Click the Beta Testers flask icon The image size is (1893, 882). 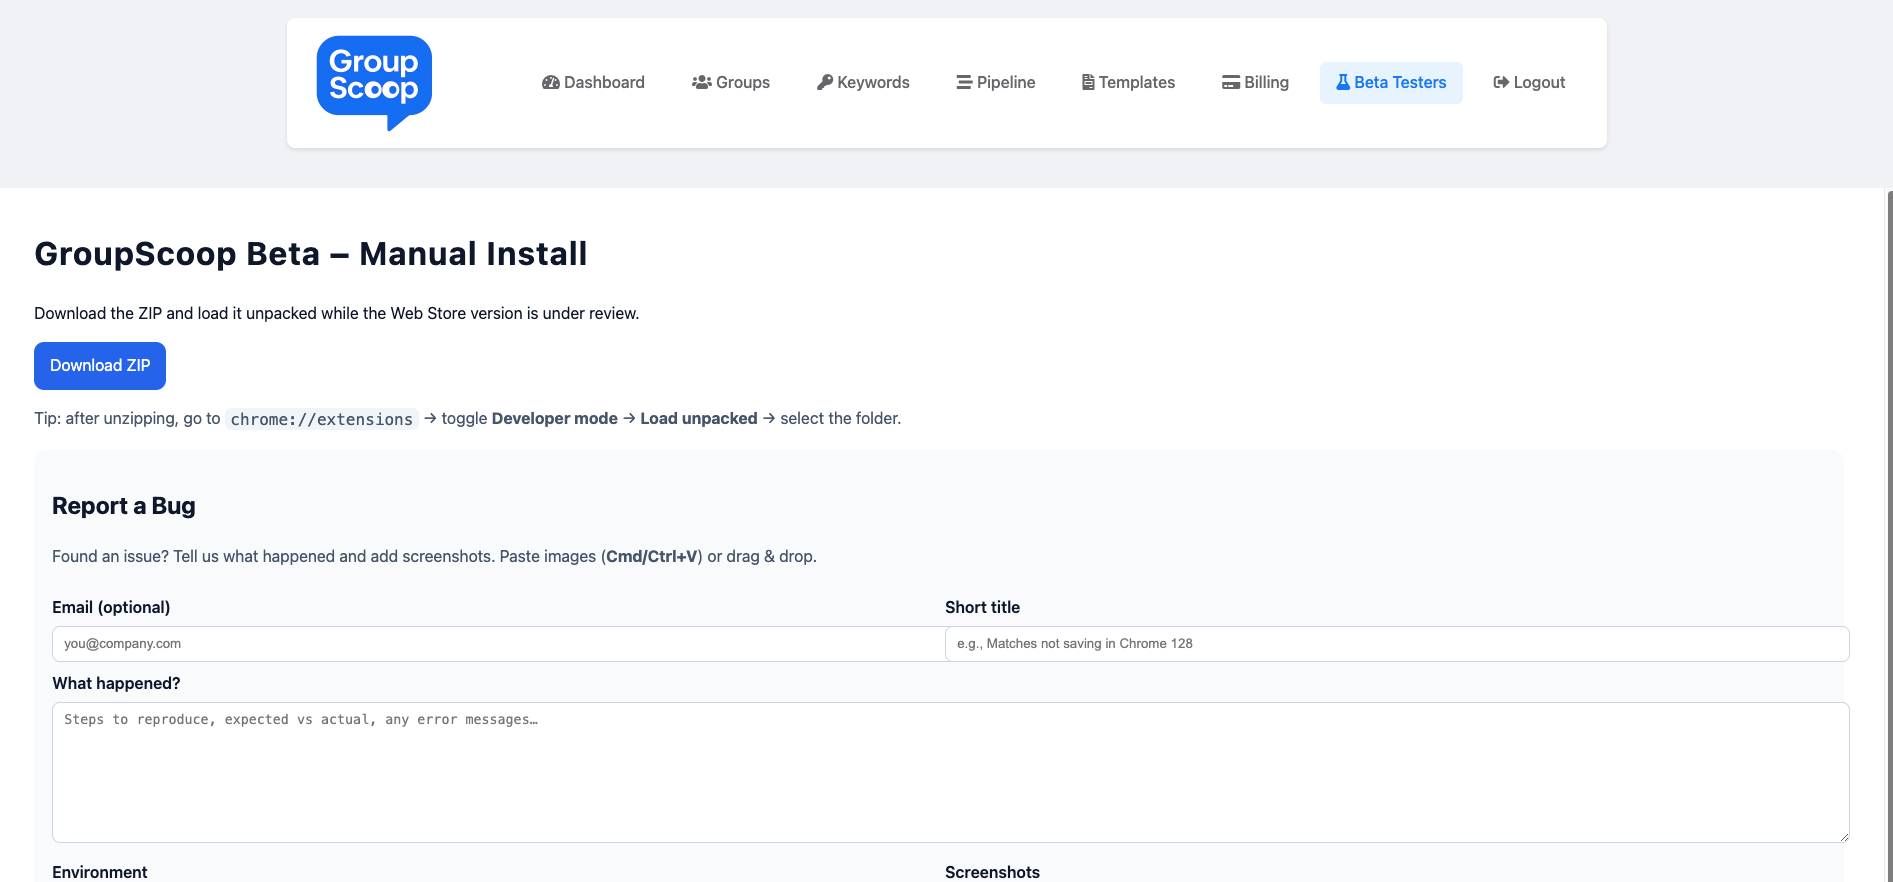click(x=1343, y=83)
